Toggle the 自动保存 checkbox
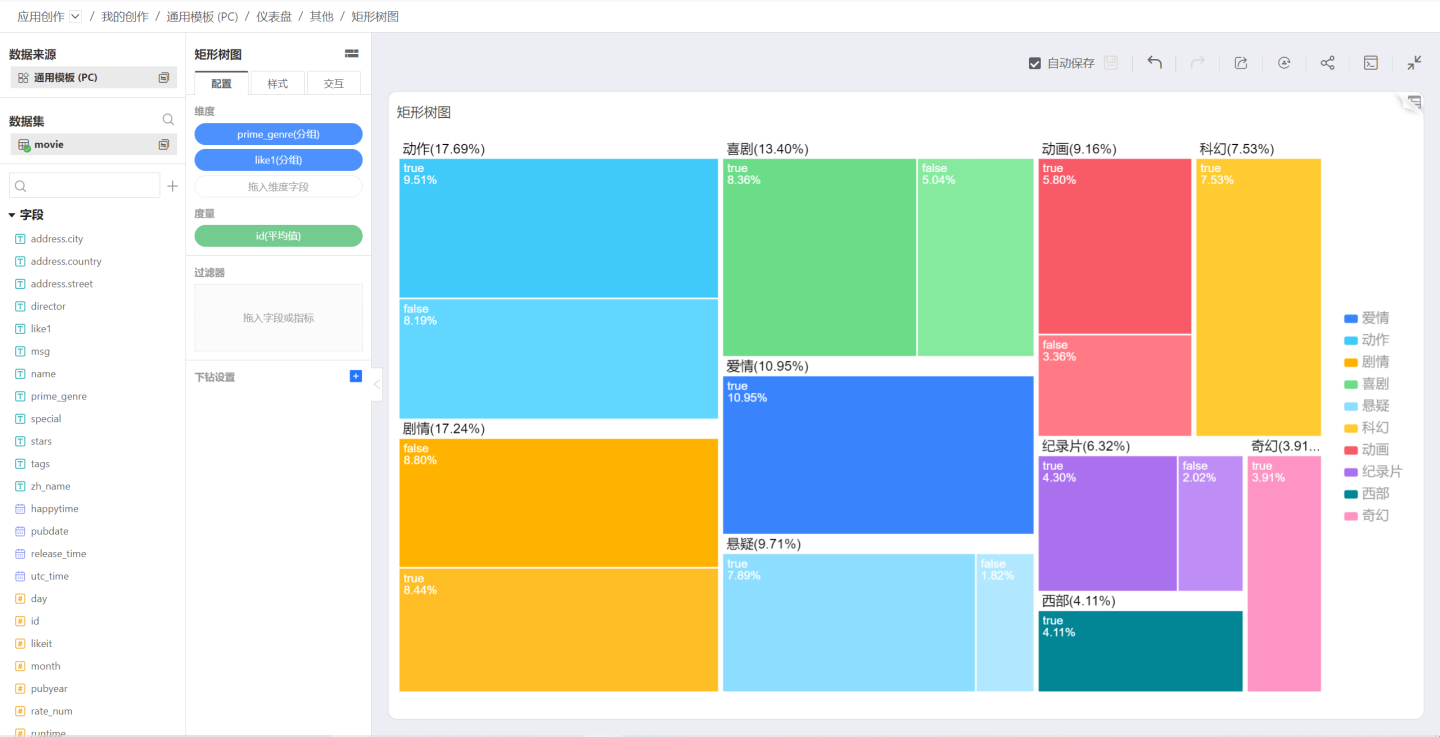Screen dimensions: 1440x737 [1035, 63]
